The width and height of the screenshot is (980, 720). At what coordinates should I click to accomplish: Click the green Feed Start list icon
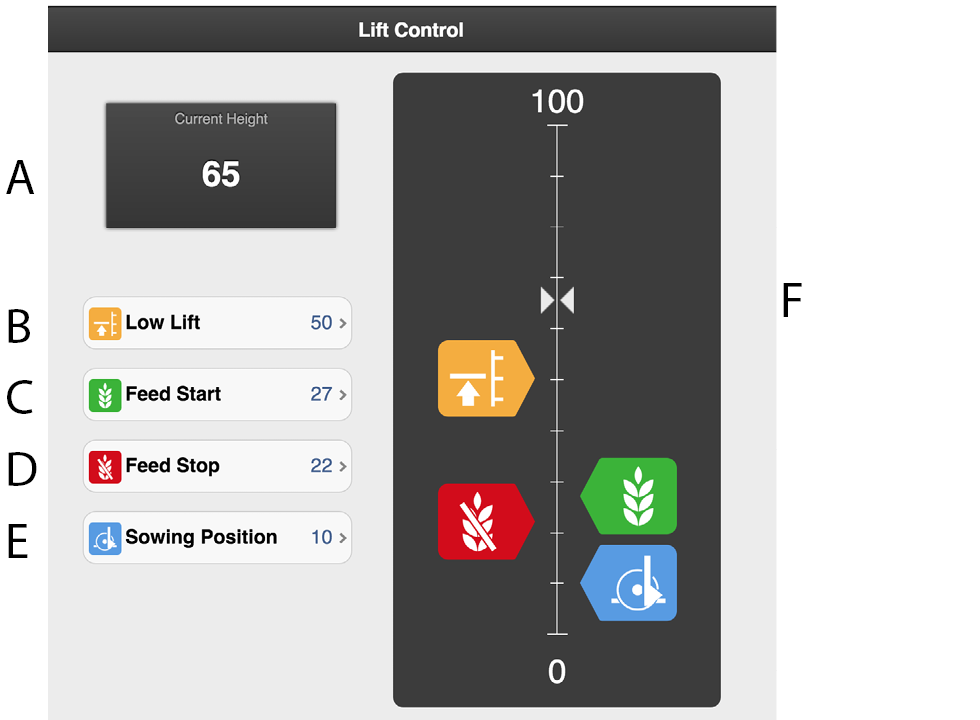click(105, 395)
